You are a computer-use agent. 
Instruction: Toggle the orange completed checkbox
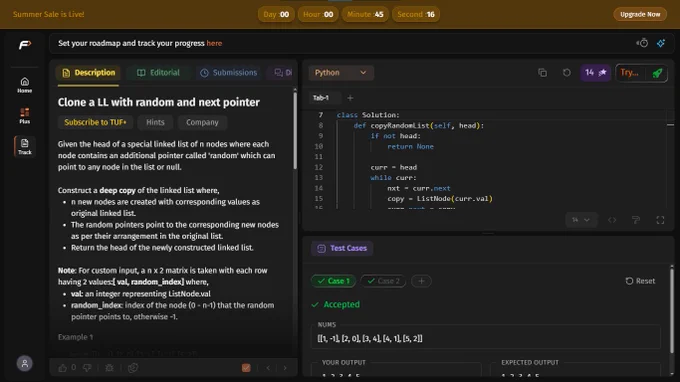pos(246,368)
